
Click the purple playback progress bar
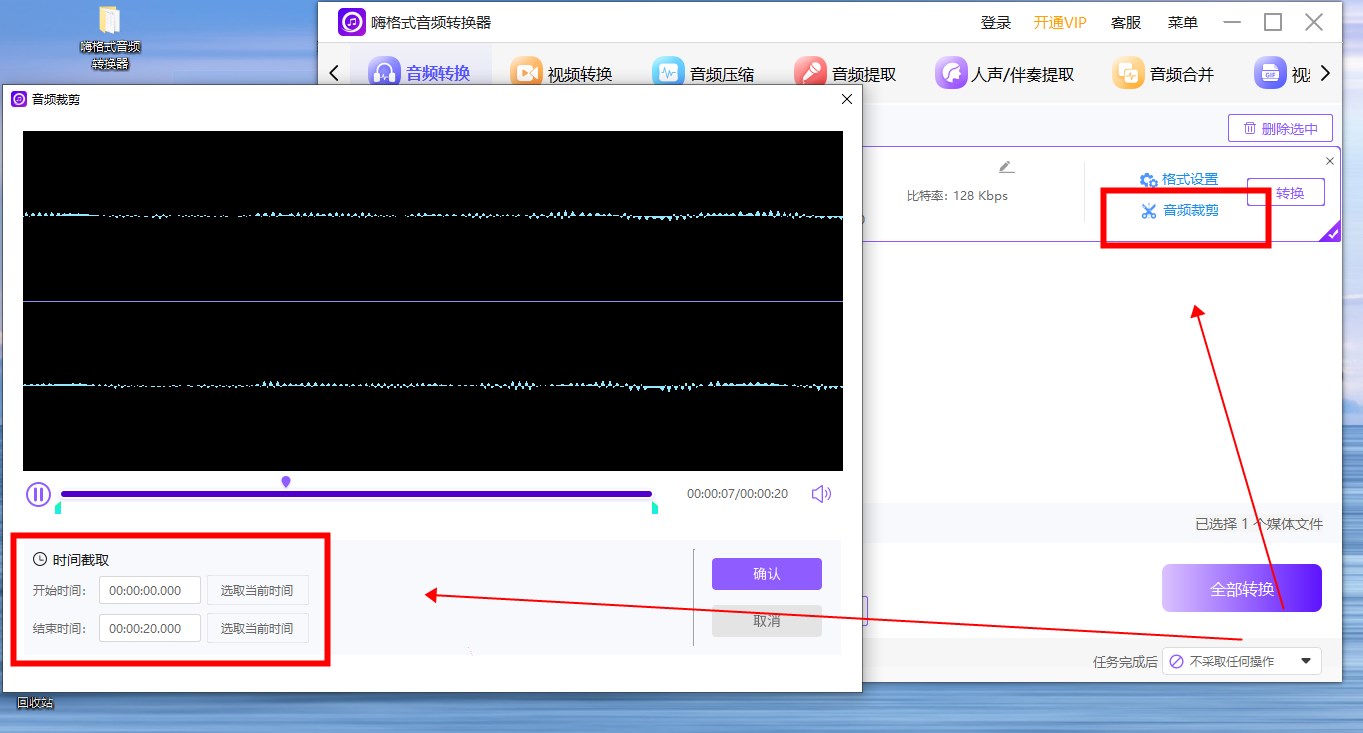[356, 494]
